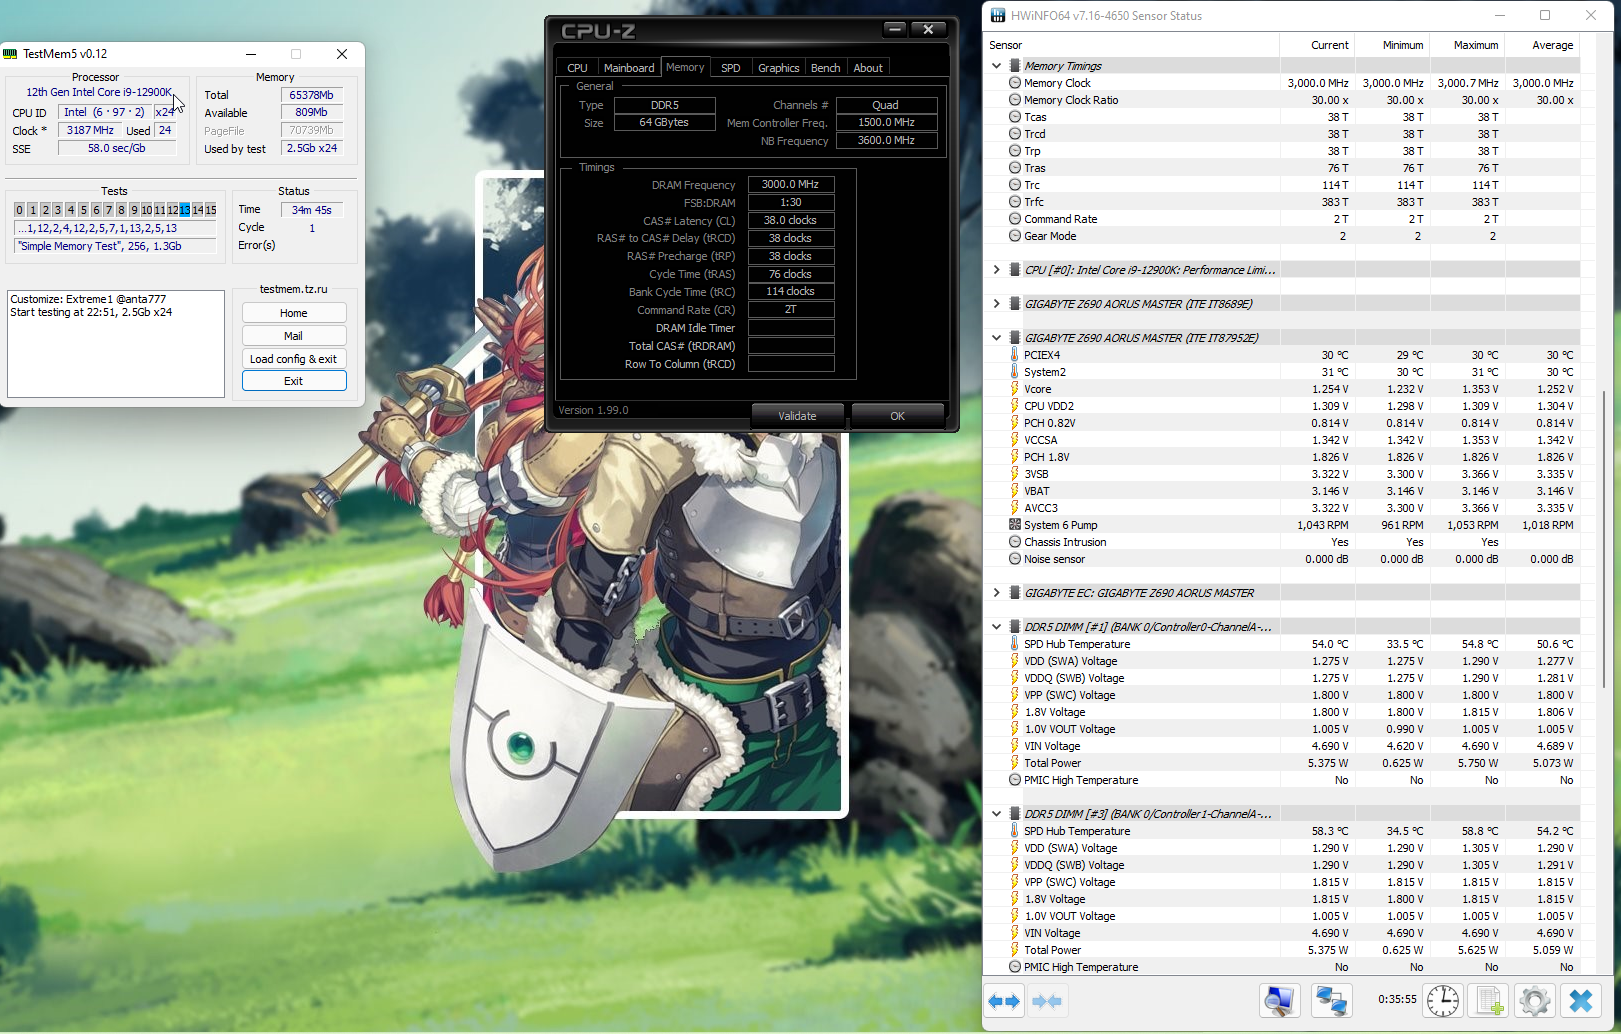Click the Mail button in TestMem5
This screenshot has height=1034, width=1621.
(x=294, y=336)
